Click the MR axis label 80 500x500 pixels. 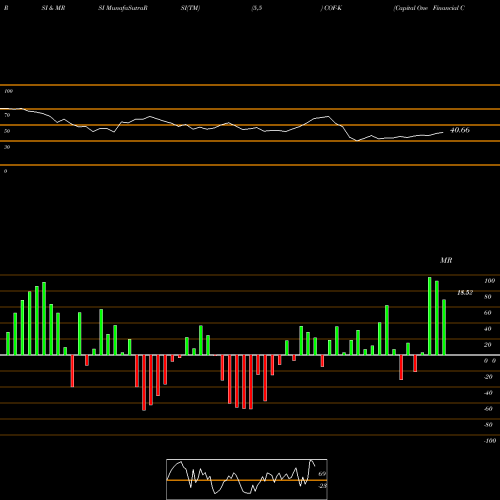(488, 297)
